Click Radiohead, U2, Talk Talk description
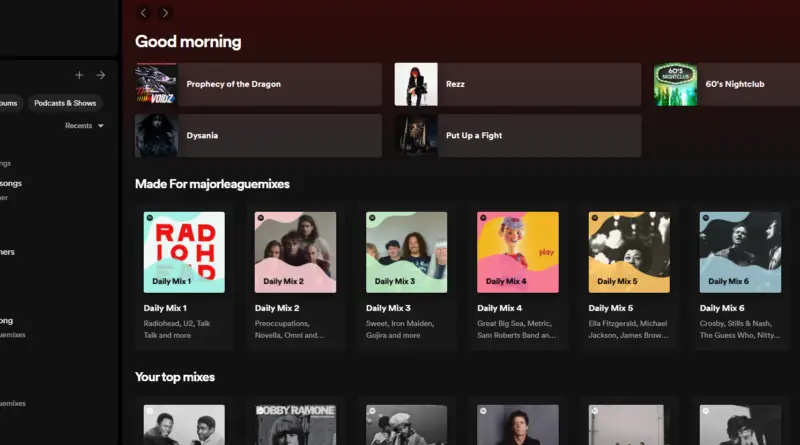 click(x=177, y=329)
